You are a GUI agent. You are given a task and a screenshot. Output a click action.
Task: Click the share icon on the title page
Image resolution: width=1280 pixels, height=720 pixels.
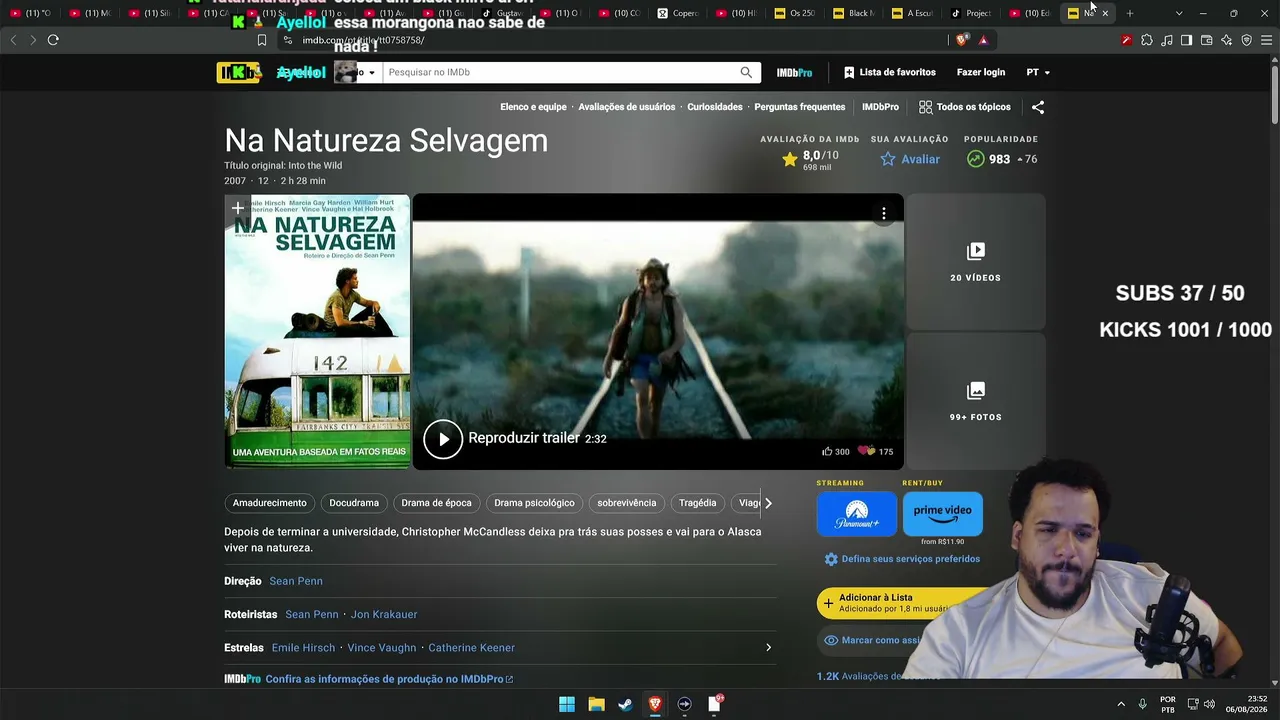[x=1038, y=107]
